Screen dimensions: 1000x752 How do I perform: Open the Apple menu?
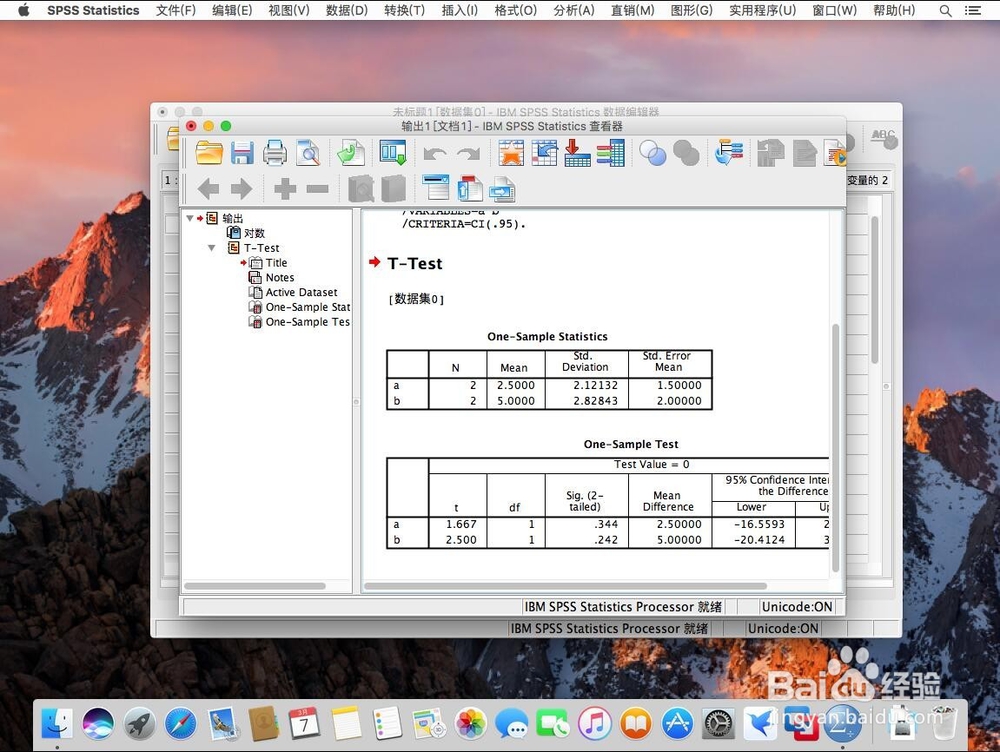24,10
